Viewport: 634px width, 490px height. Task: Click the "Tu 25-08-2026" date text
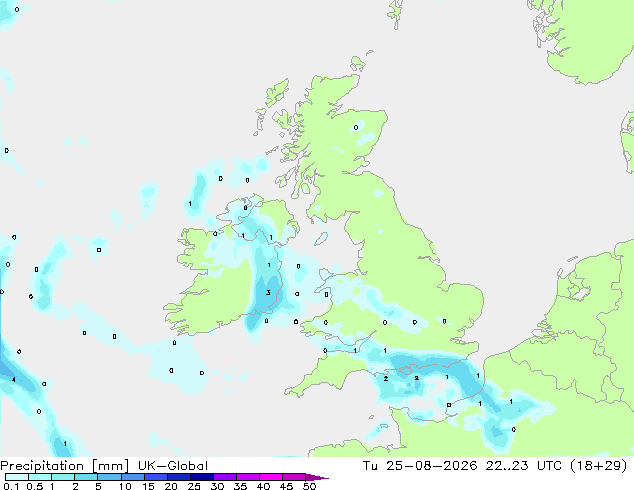pyautogui.click(x=420, y=466)
